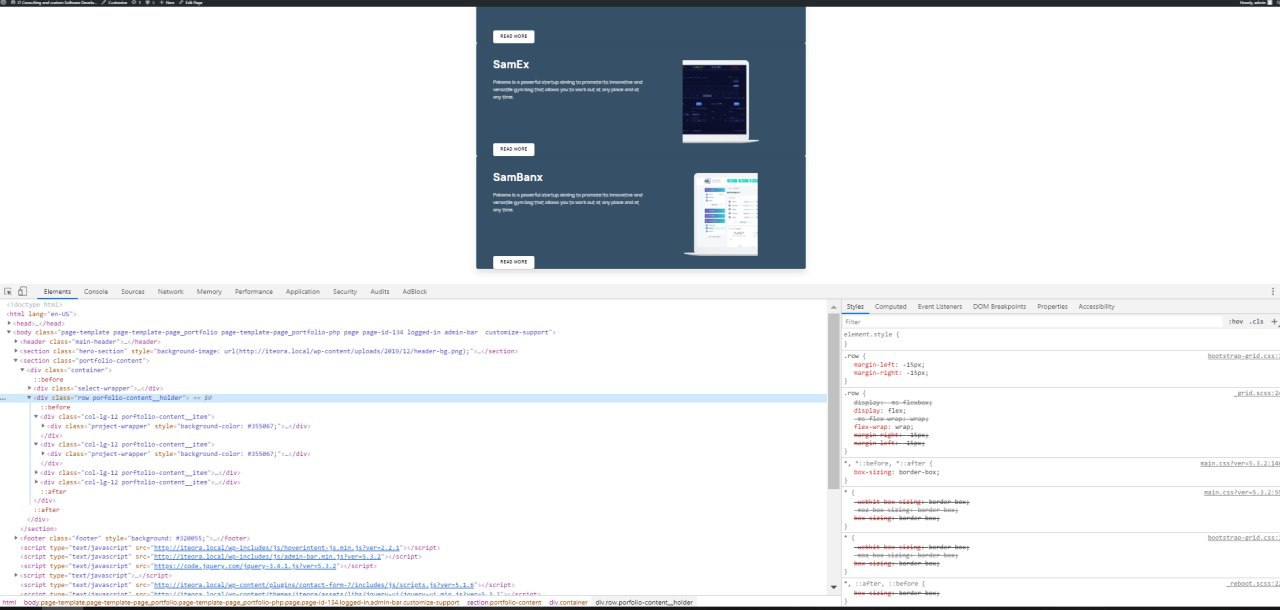
Task: Expand the footer element node
Action: (17, 538)
